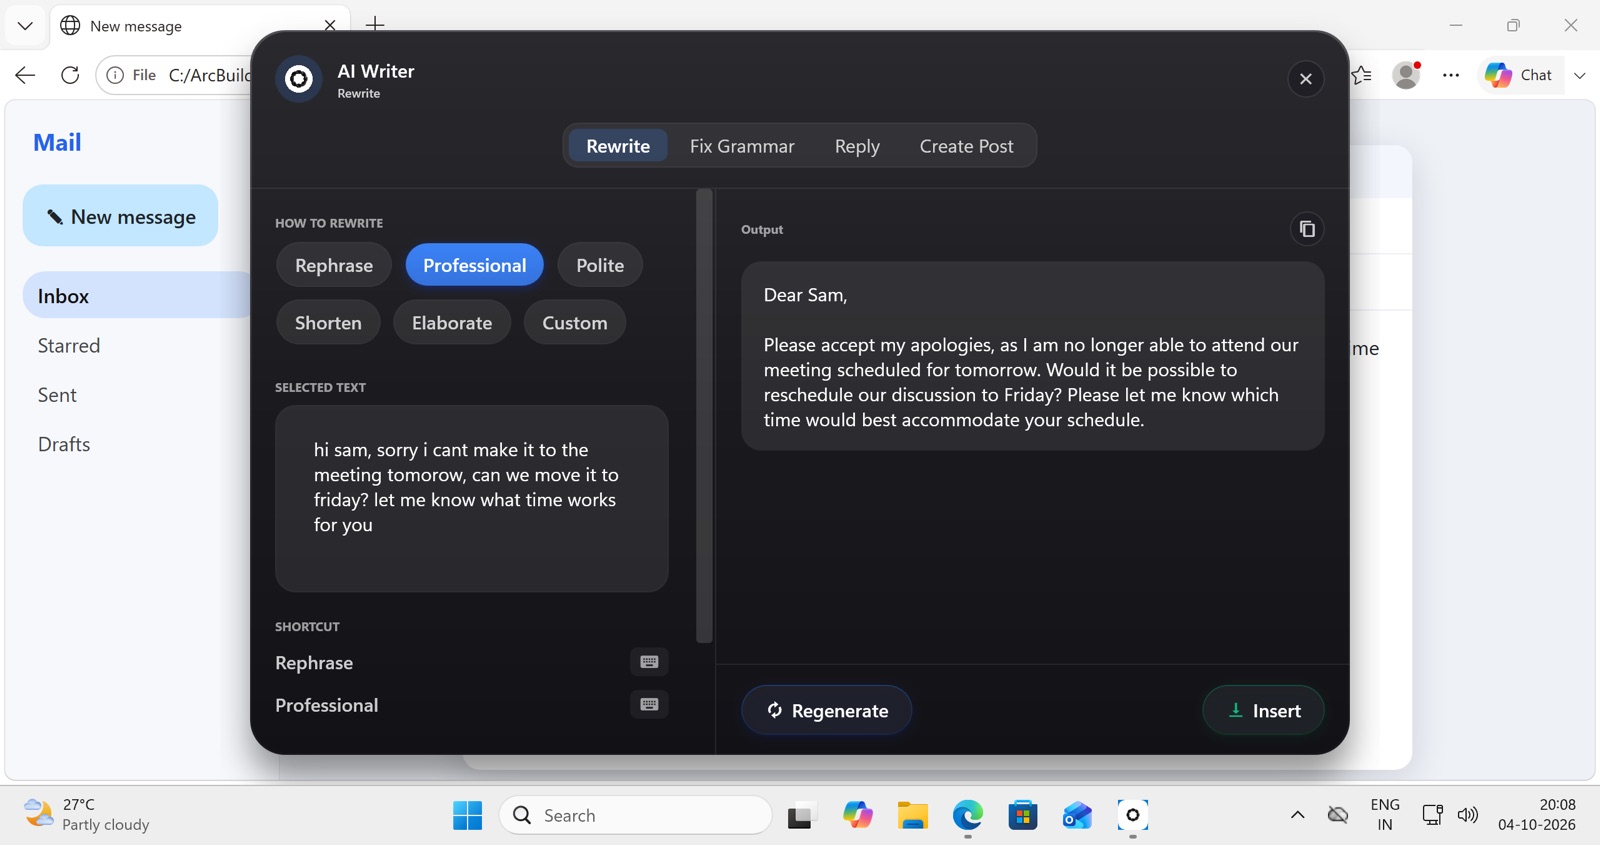The image size is (1600, 845).
Task: Click the output text area
Action: (x=1032, y=356)
